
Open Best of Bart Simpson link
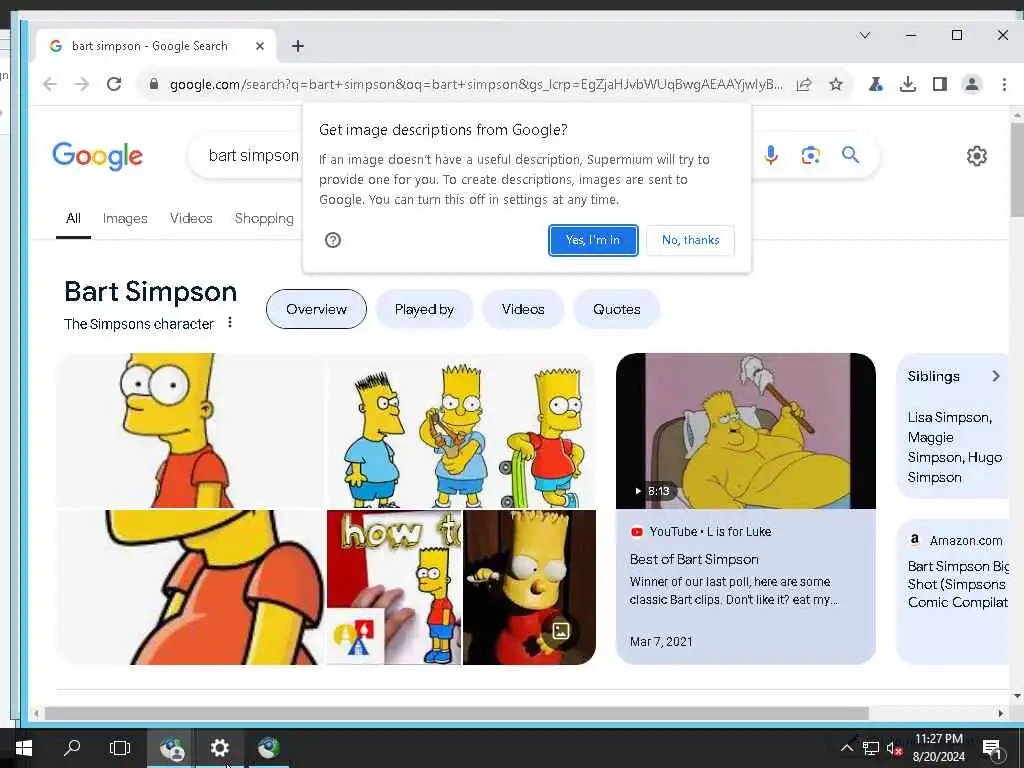tap(694, 560)
